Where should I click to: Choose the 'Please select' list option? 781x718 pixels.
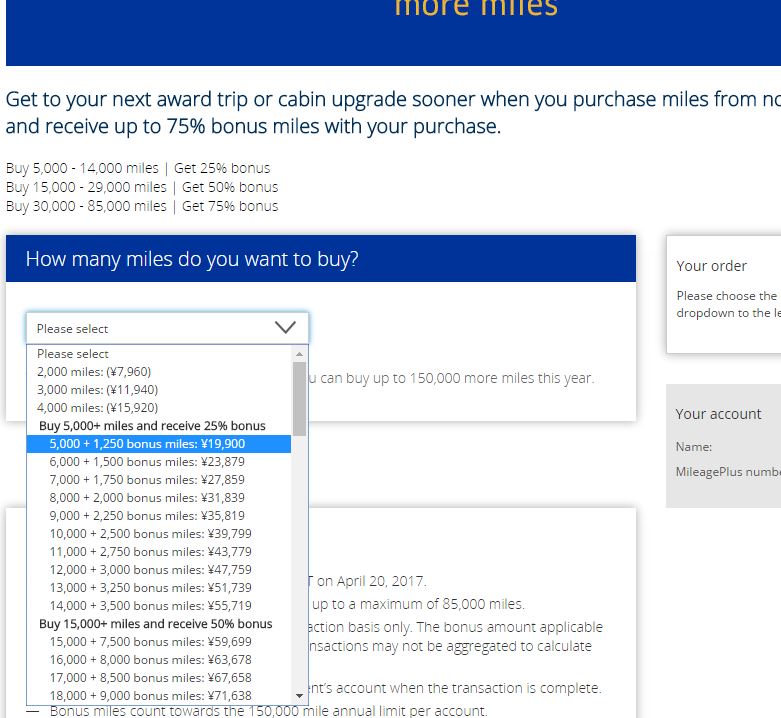[159, 354]
